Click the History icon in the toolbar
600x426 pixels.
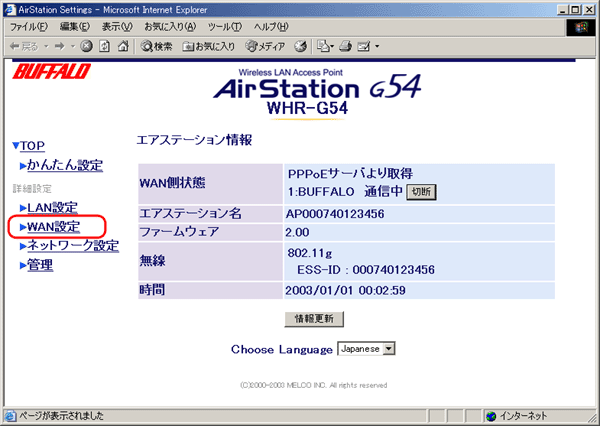tap(301, 46)
